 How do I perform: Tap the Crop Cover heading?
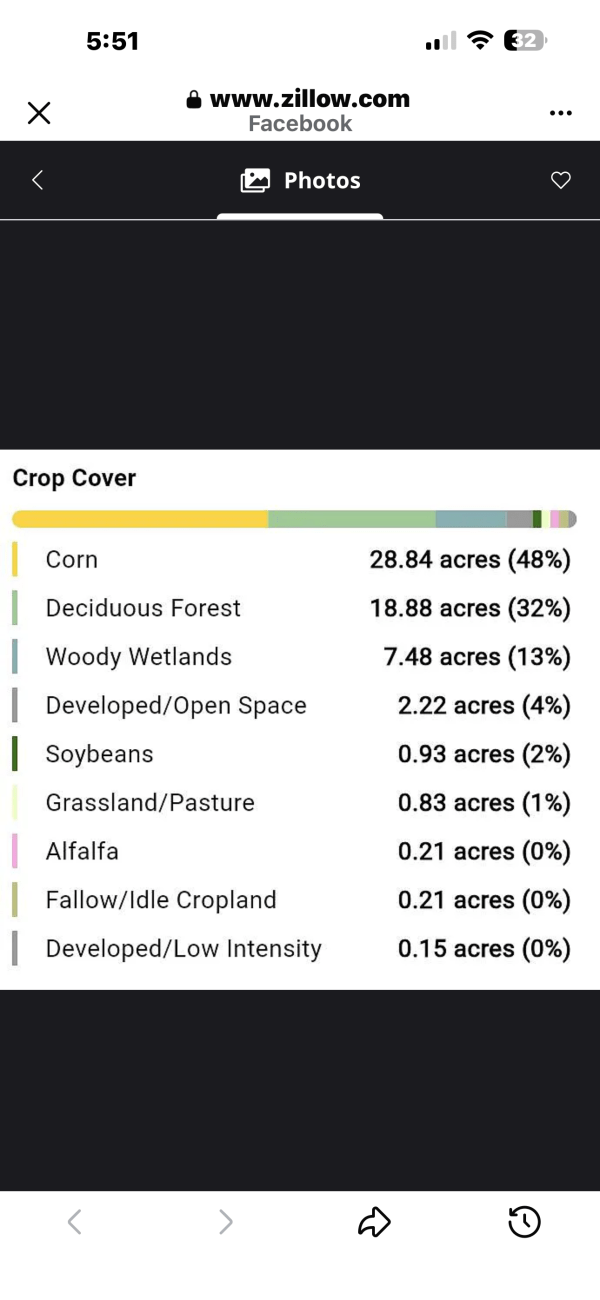[74, 478]
